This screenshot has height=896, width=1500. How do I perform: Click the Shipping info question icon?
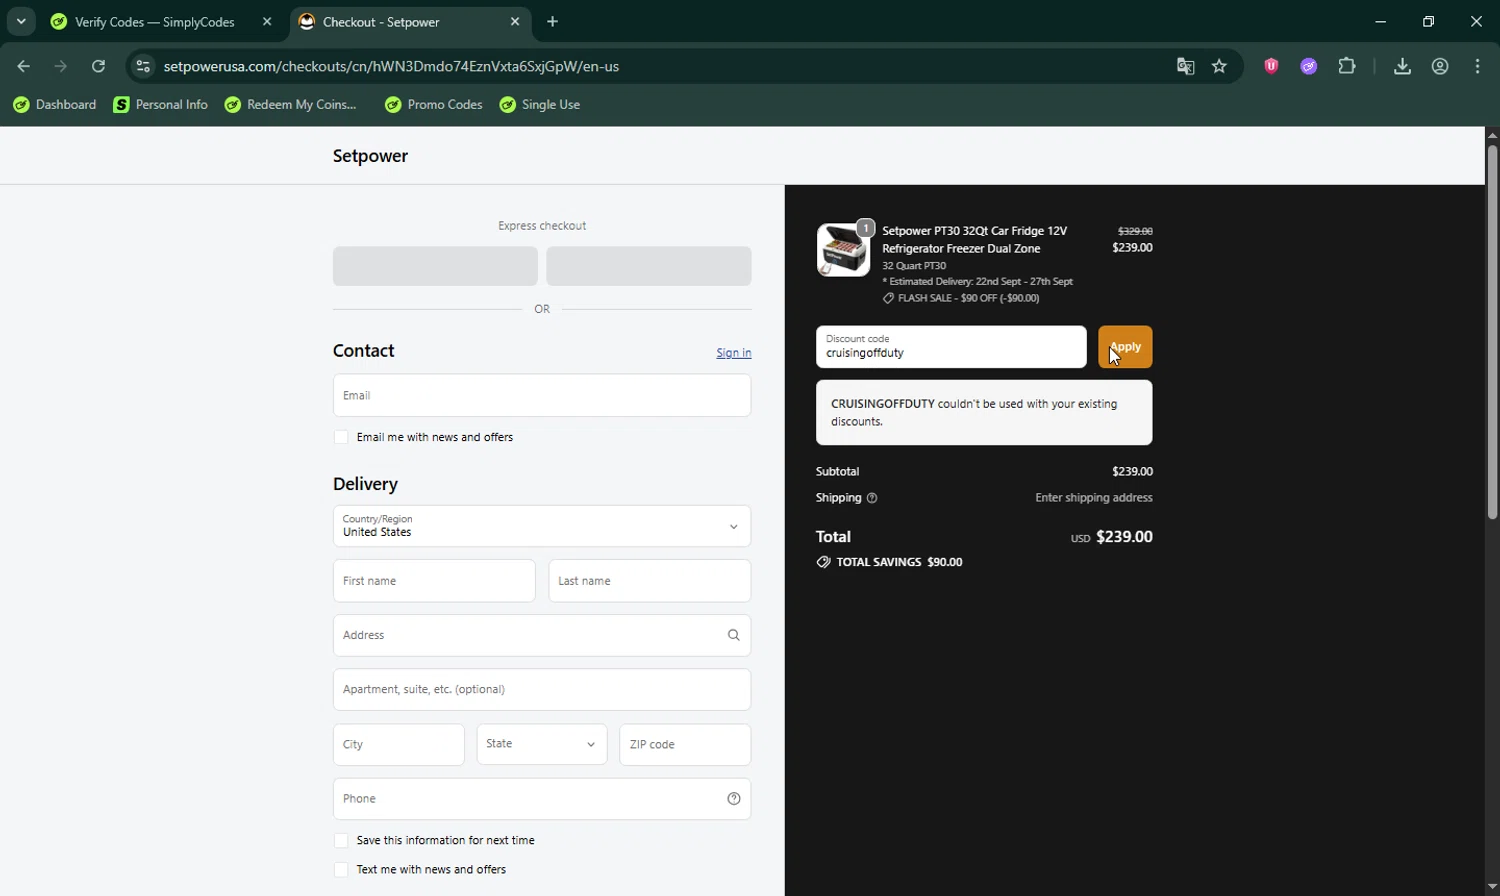[872, 498]
